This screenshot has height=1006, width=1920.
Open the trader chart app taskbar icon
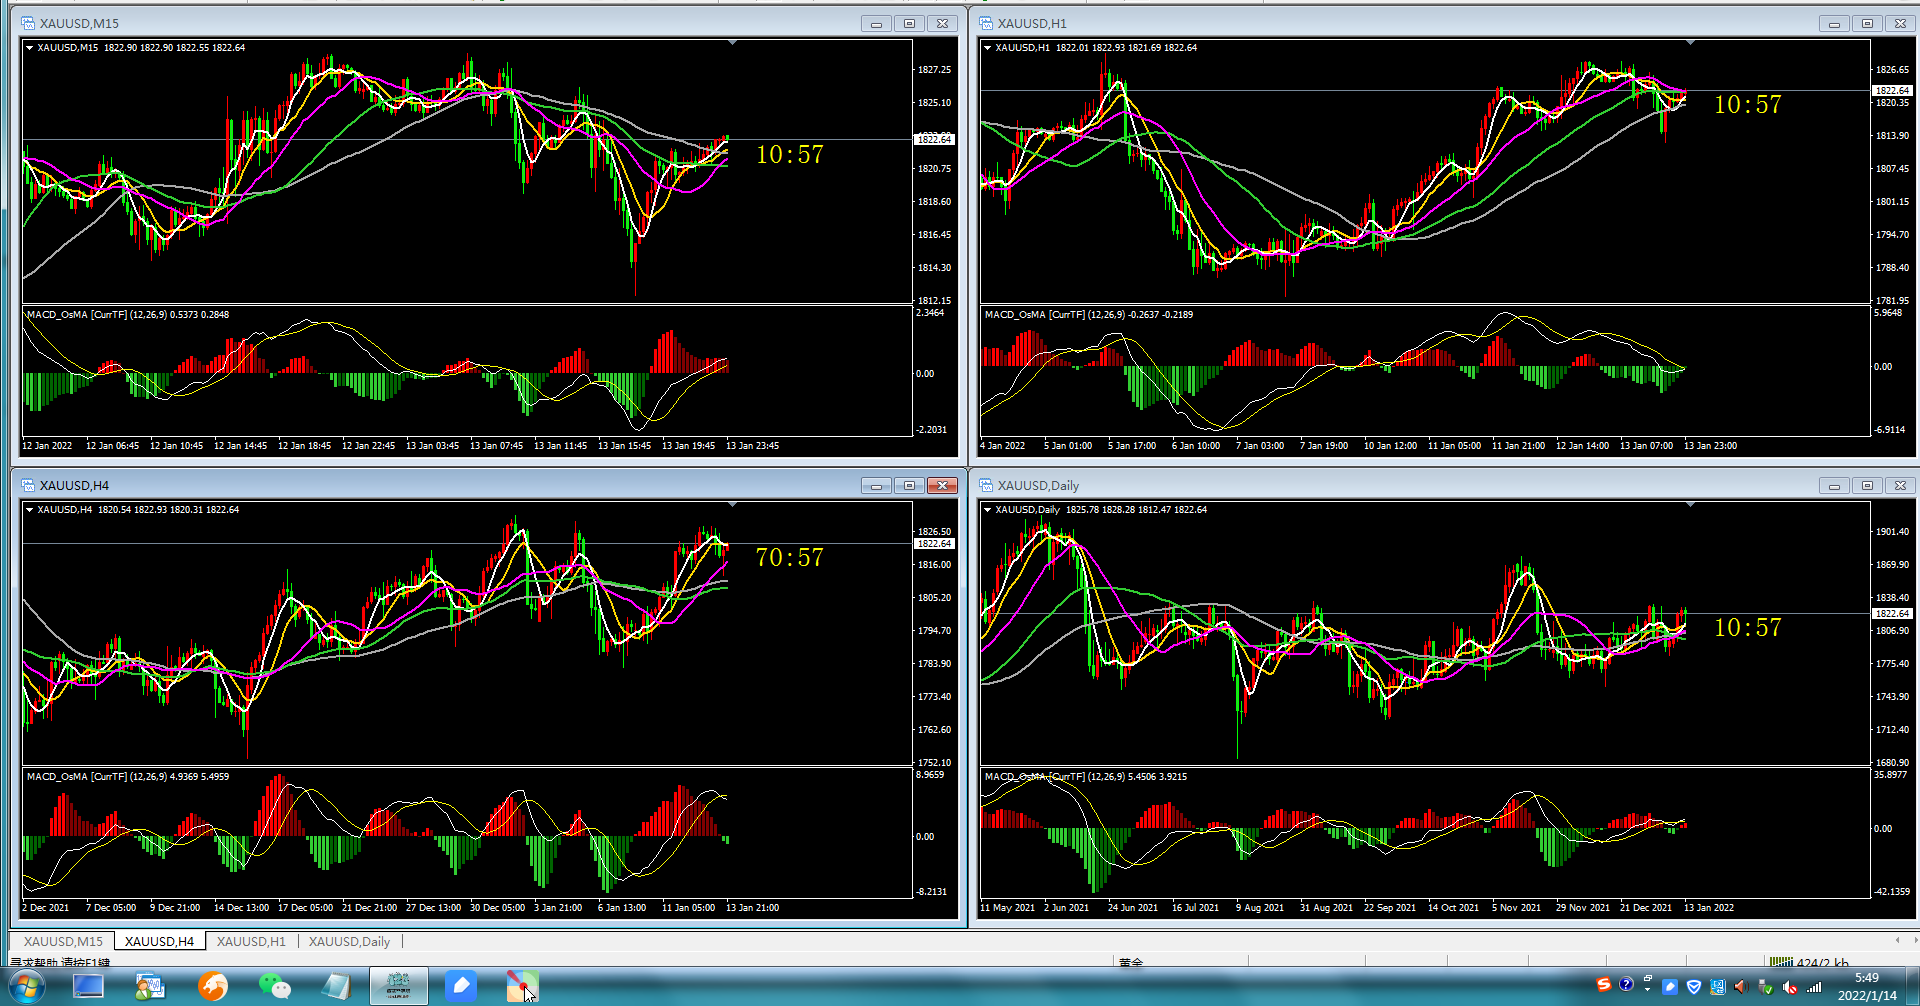[x=150, y=986]
